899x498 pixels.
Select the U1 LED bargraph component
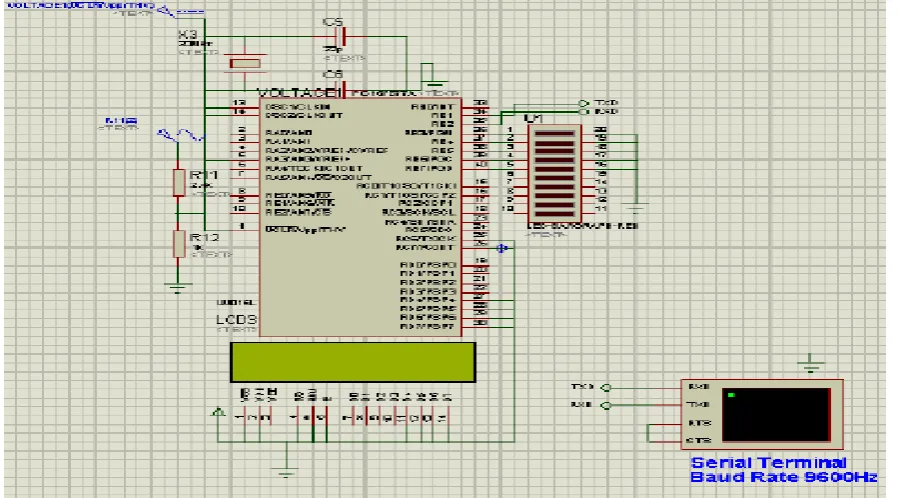click(x=554, y=175)
